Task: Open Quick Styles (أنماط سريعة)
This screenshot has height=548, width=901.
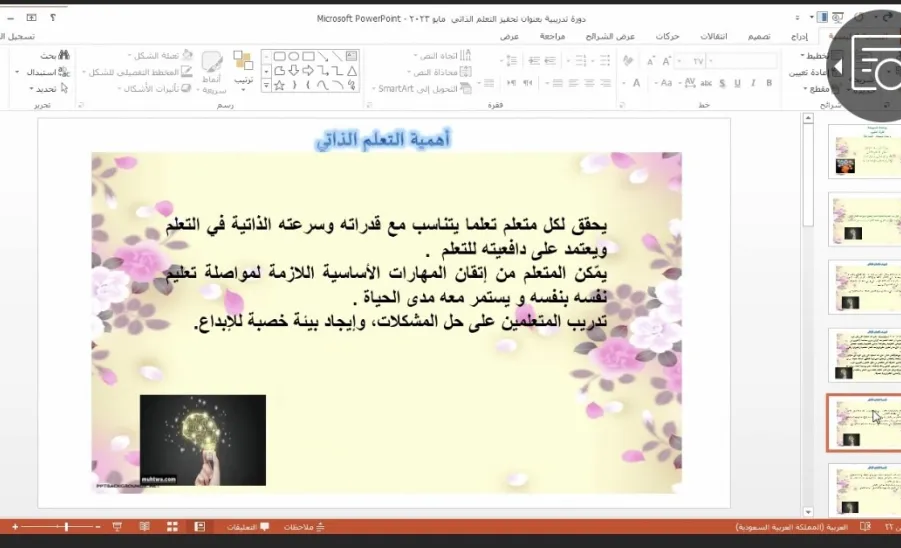Action: click(x=213, y=72)
